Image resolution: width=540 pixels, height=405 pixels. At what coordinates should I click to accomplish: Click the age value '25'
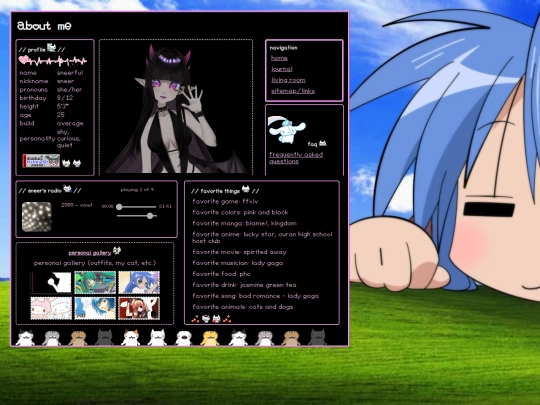click(x=61, y=115)
